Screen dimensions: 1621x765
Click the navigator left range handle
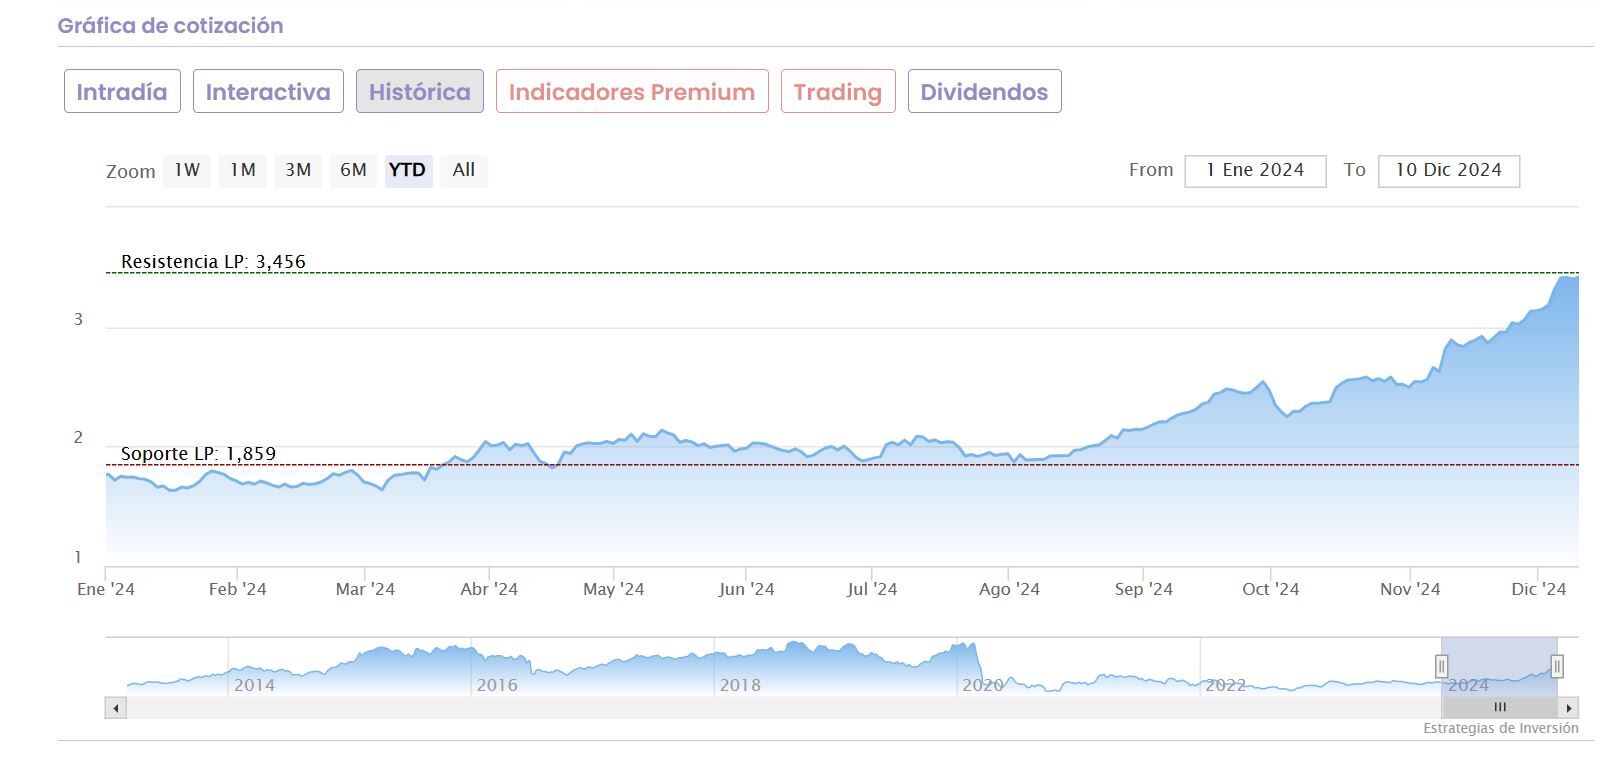(x=1442, y=666)
